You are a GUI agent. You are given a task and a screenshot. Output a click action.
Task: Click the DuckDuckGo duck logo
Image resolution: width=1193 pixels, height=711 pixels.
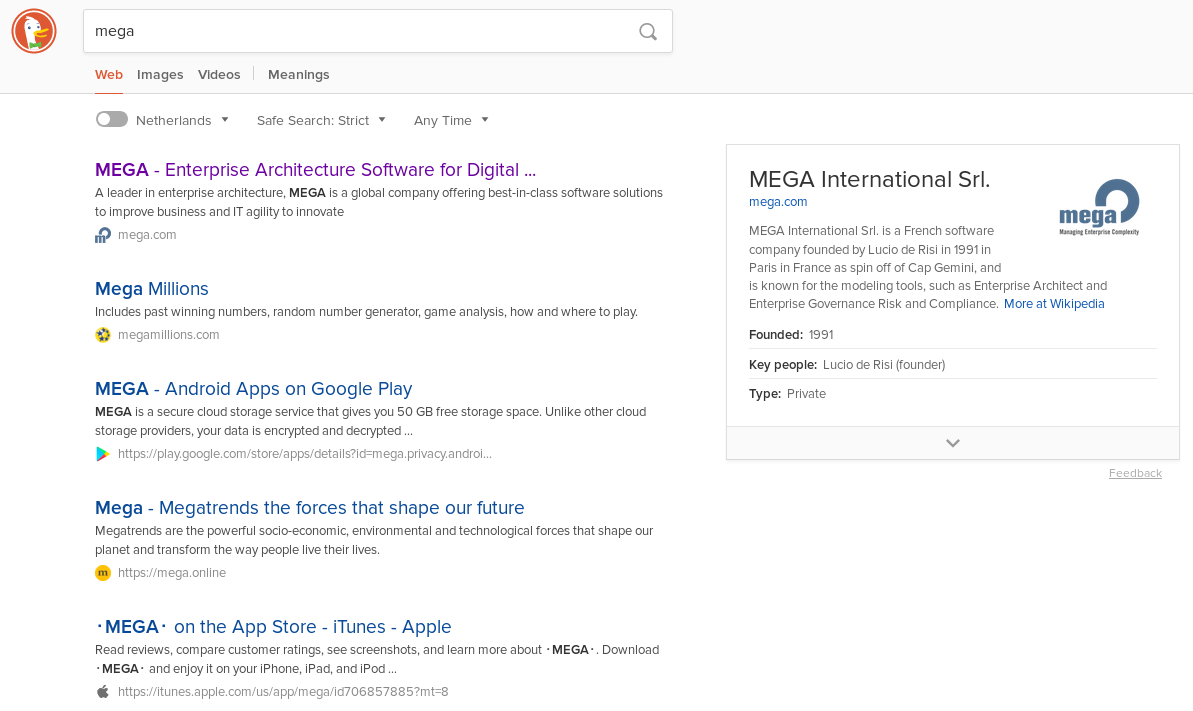34,31
